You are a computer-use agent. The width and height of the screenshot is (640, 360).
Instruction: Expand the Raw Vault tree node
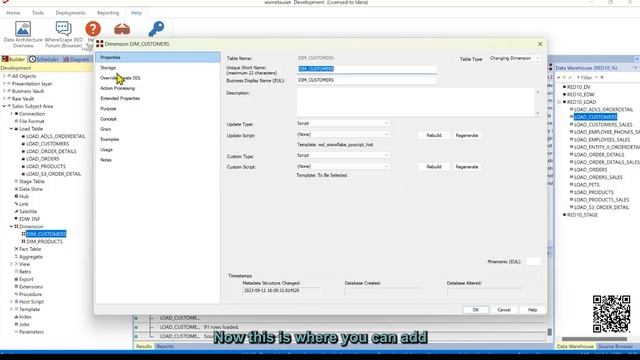[x=4, y=99]
